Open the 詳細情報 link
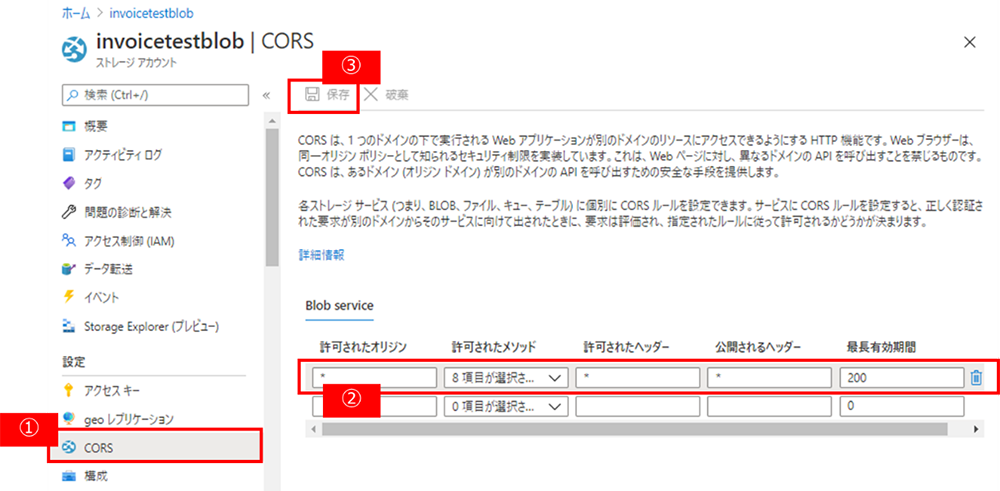Viewport: 1000px width, 491px height. click(x=321, y=255)
